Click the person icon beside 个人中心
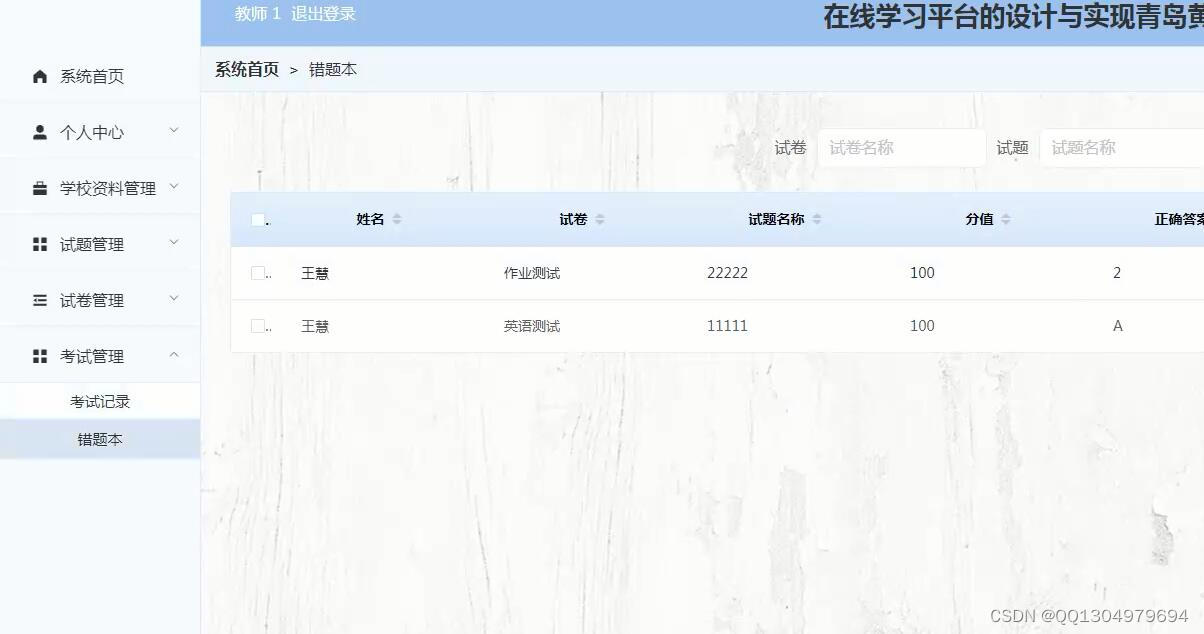Screen dimensions: 1204x634 pos(40,132)
